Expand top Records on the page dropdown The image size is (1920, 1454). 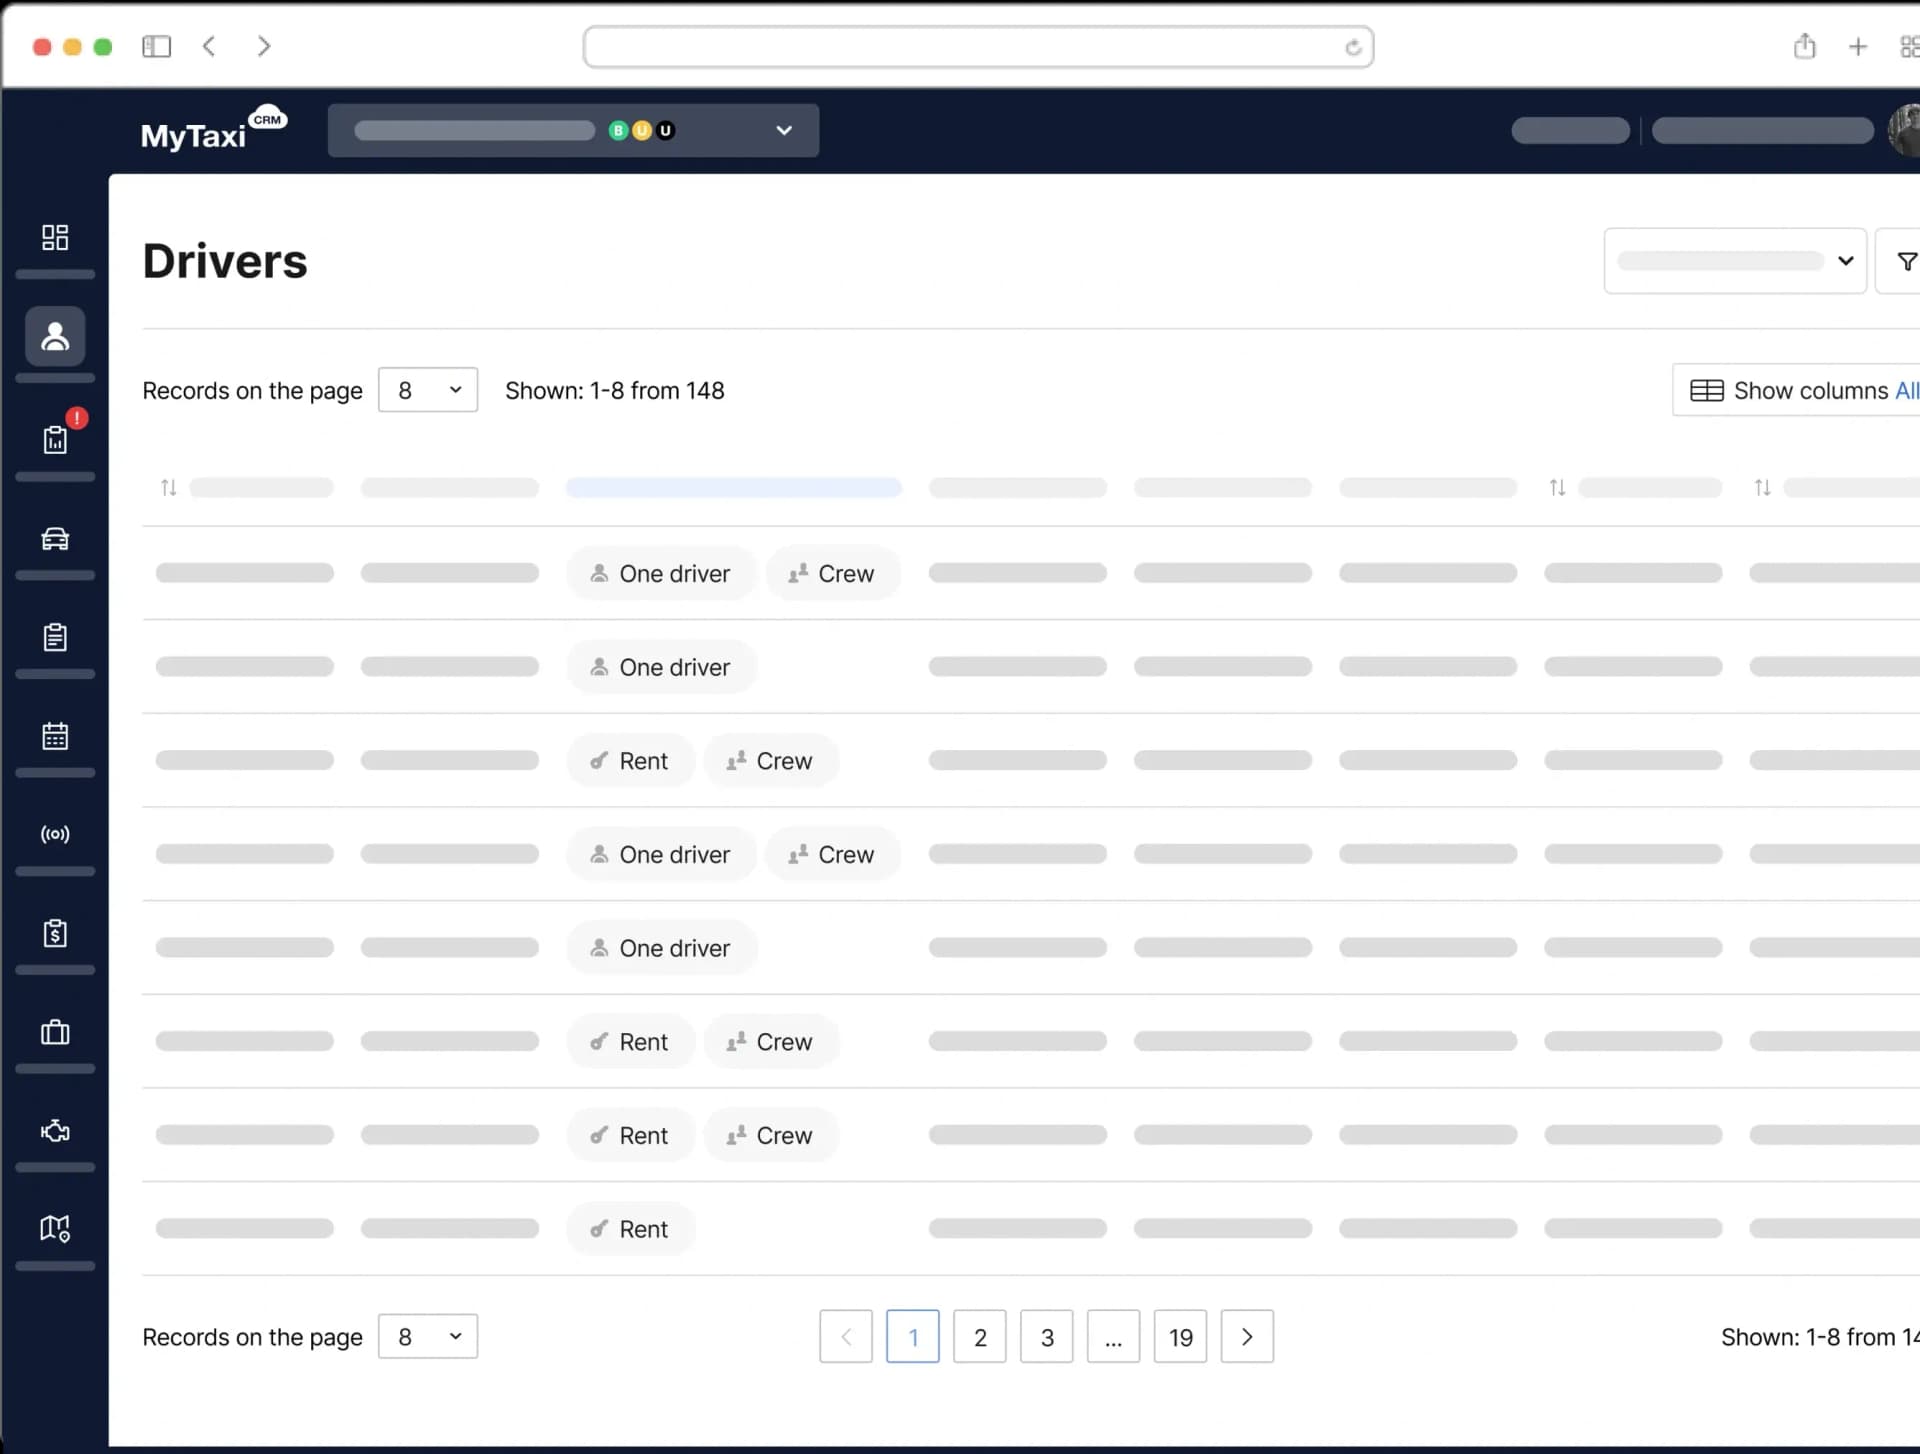tap(428, 390)
